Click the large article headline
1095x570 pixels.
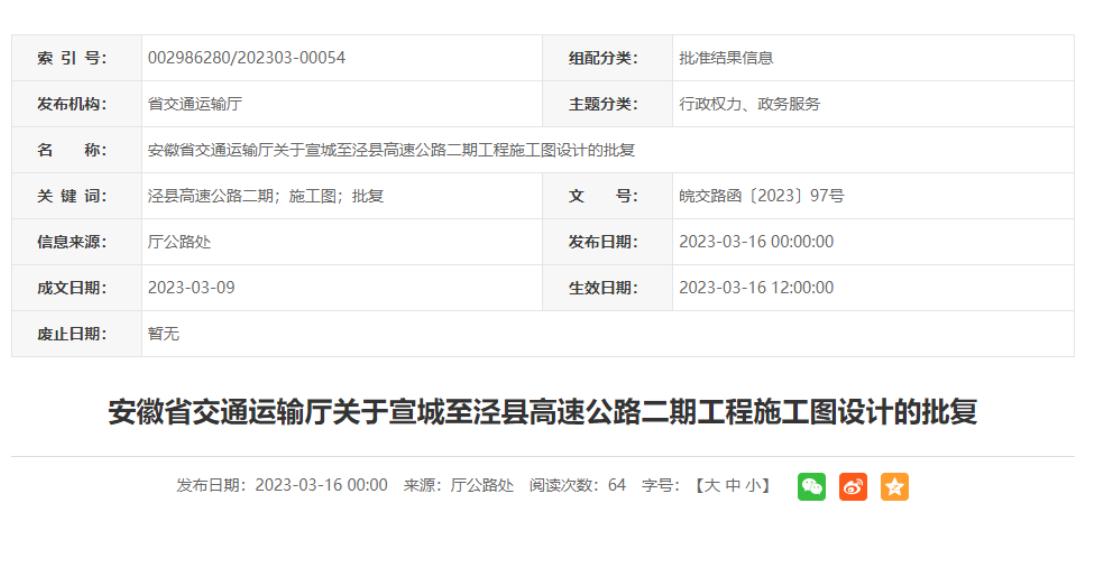pos(543,411)
